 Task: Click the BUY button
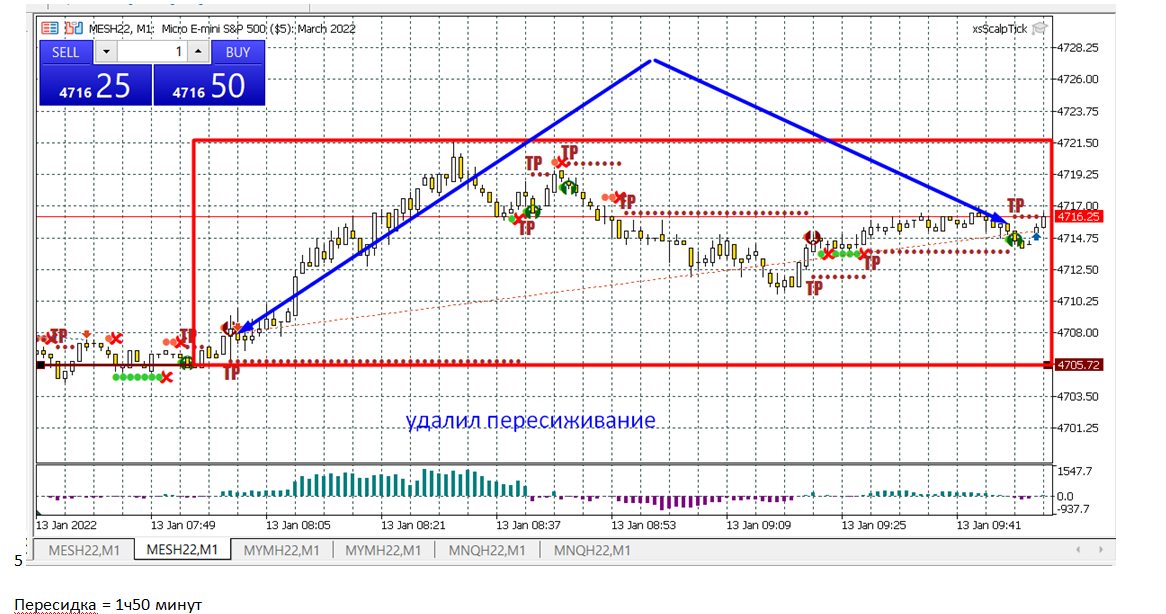pyautogui.click(x=238, y=52)
